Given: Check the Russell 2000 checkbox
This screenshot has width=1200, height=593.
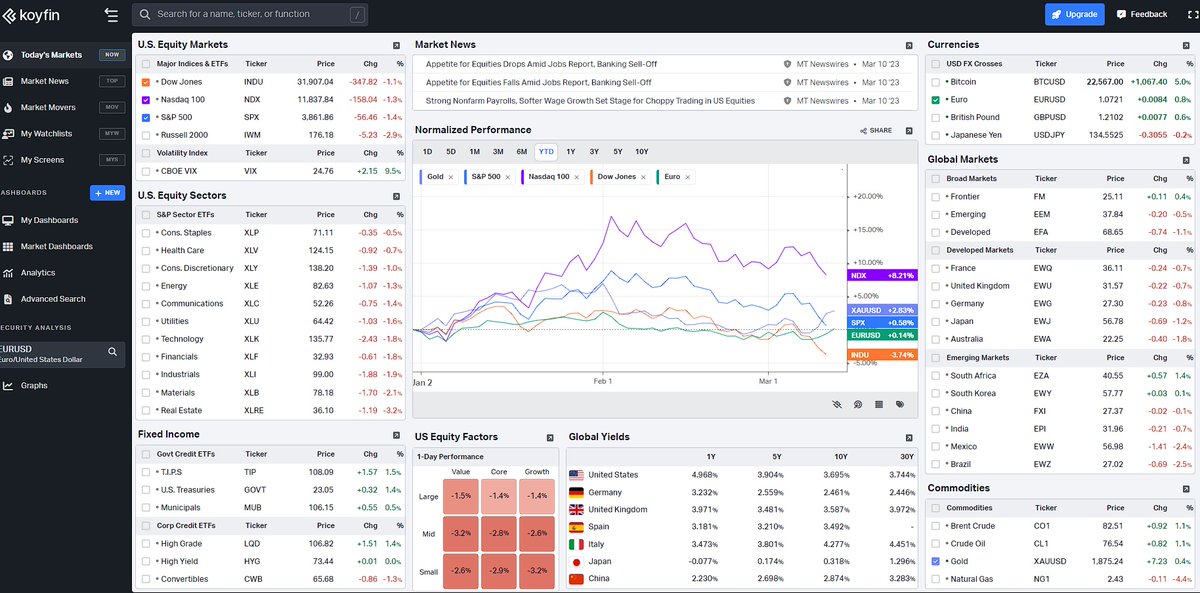Looking at the screenshot, I should point(146,134).
